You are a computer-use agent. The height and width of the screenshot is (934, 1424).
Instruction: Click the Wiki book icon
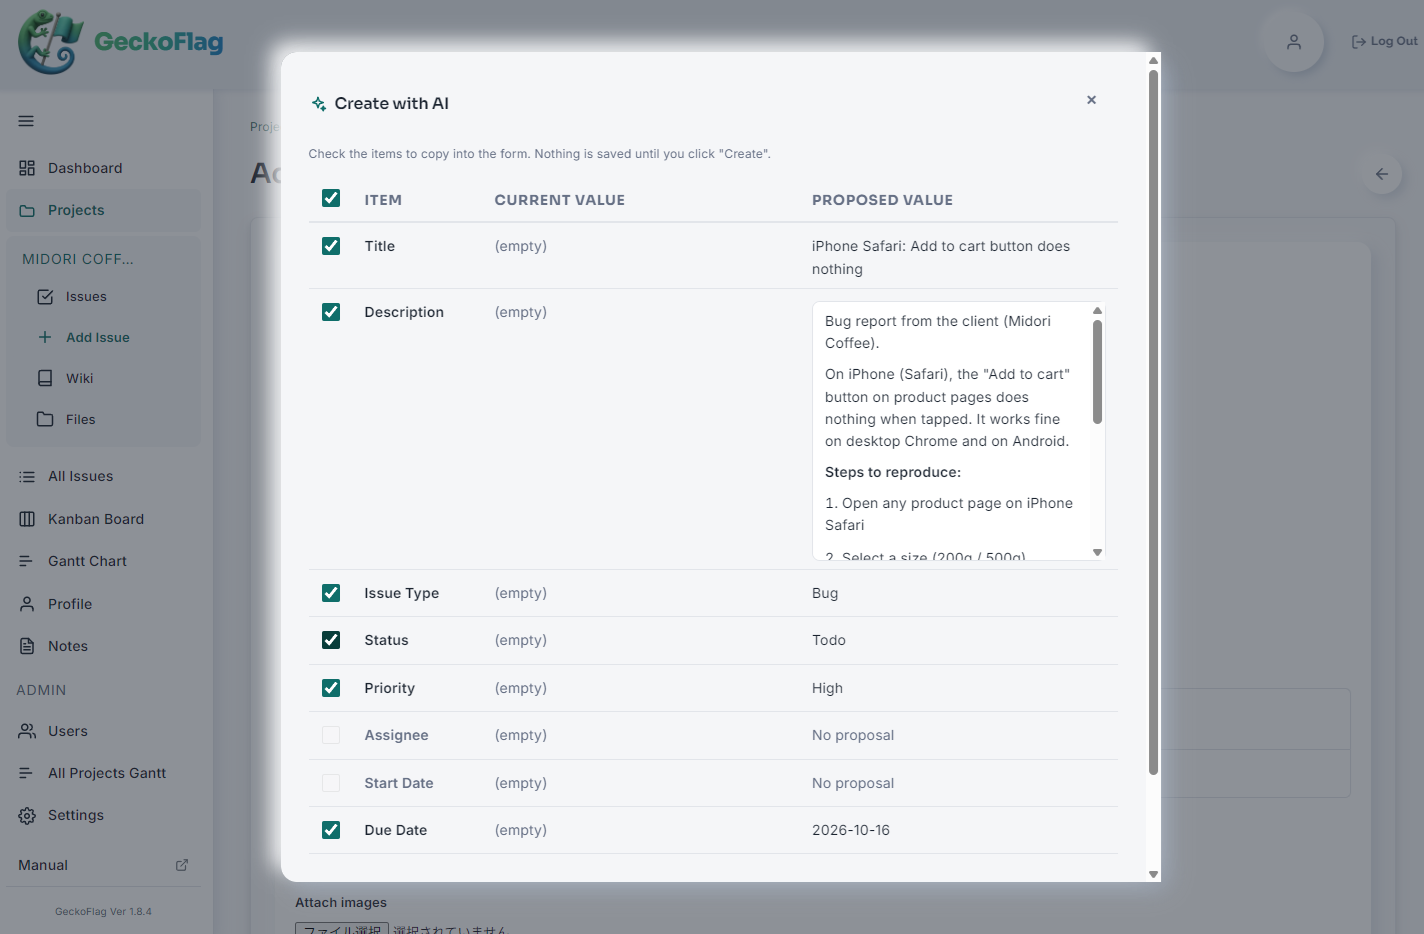click(x=45, y=378)
